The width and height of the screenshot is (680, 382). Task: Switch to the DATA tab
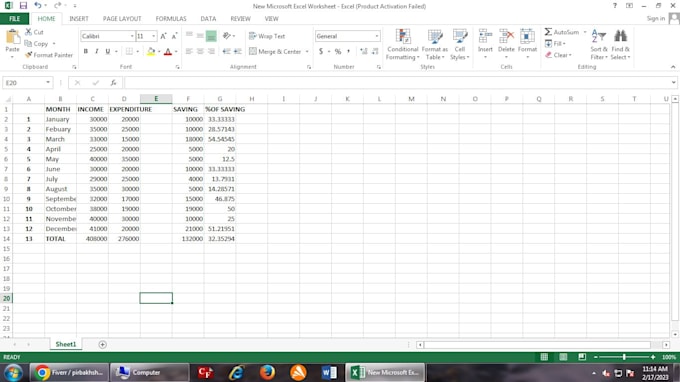pyautogui.click(x=208, y=19)
